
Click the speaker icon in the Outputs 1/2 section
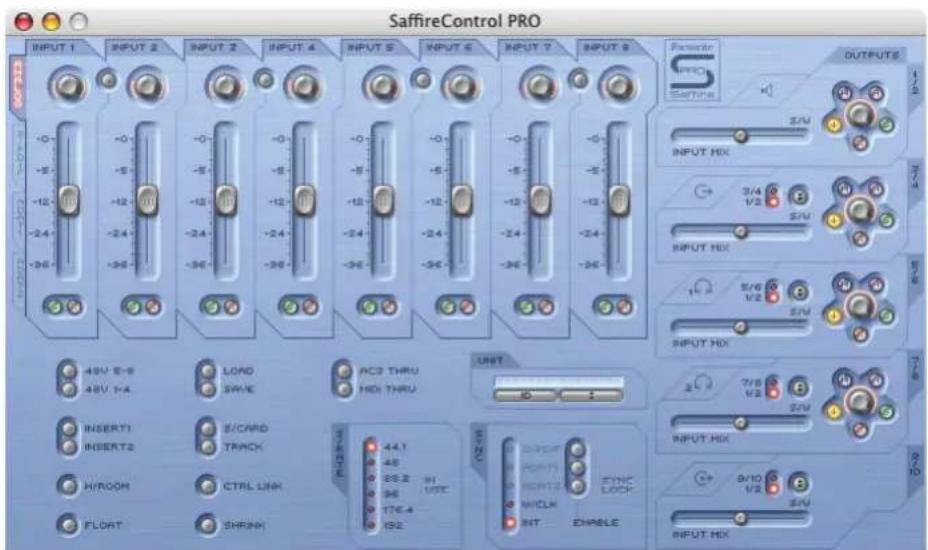tap(767, 91)
